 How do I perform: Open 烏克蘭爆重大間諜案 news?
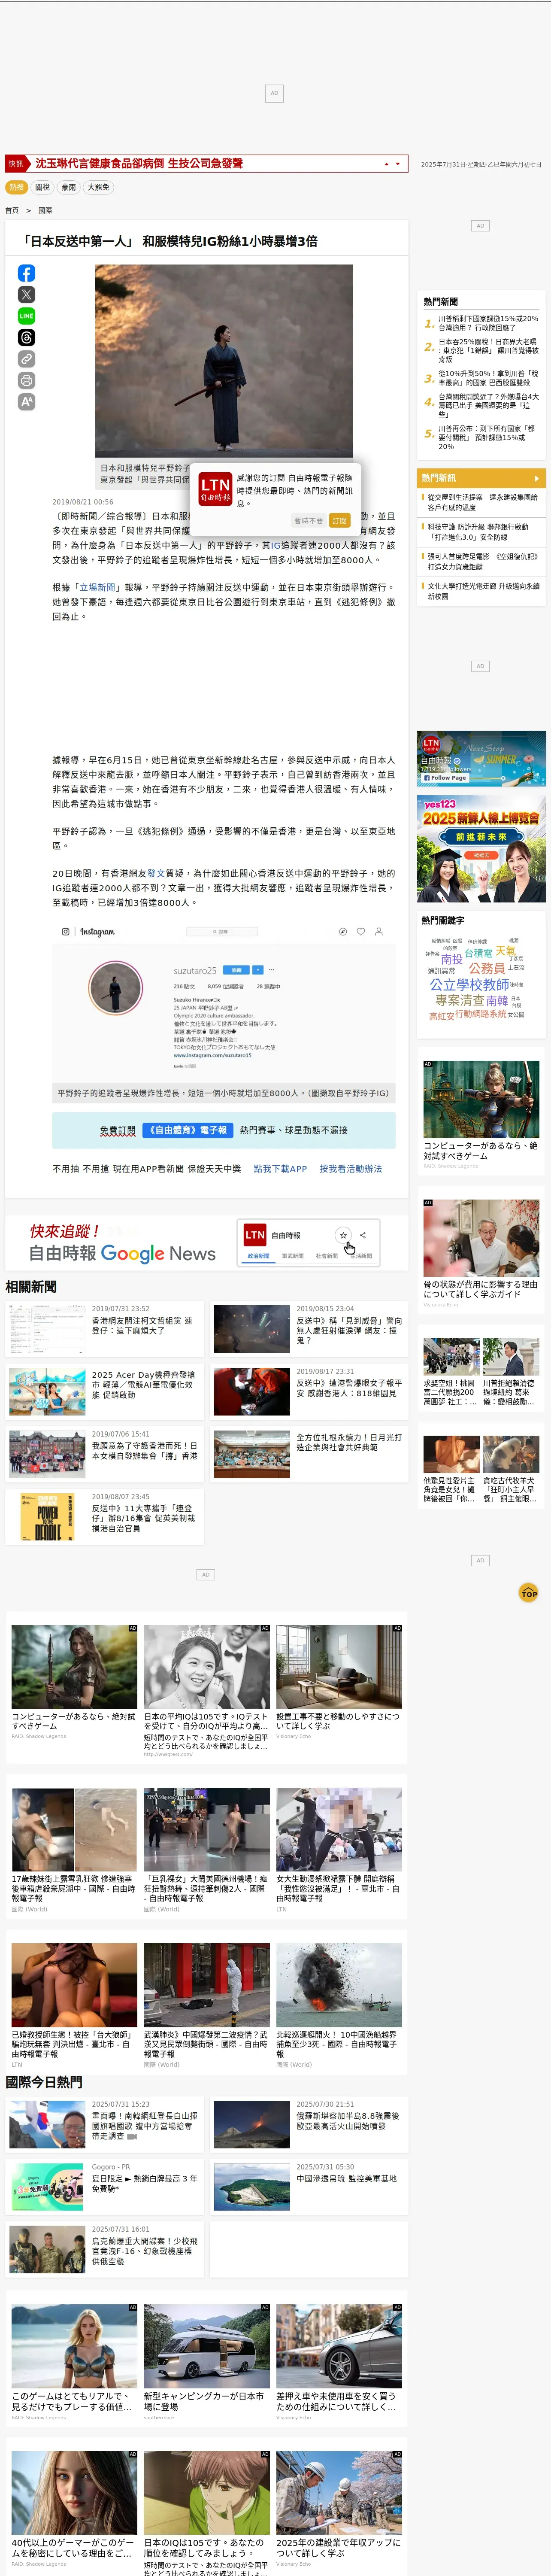[x=145, y=2251]
